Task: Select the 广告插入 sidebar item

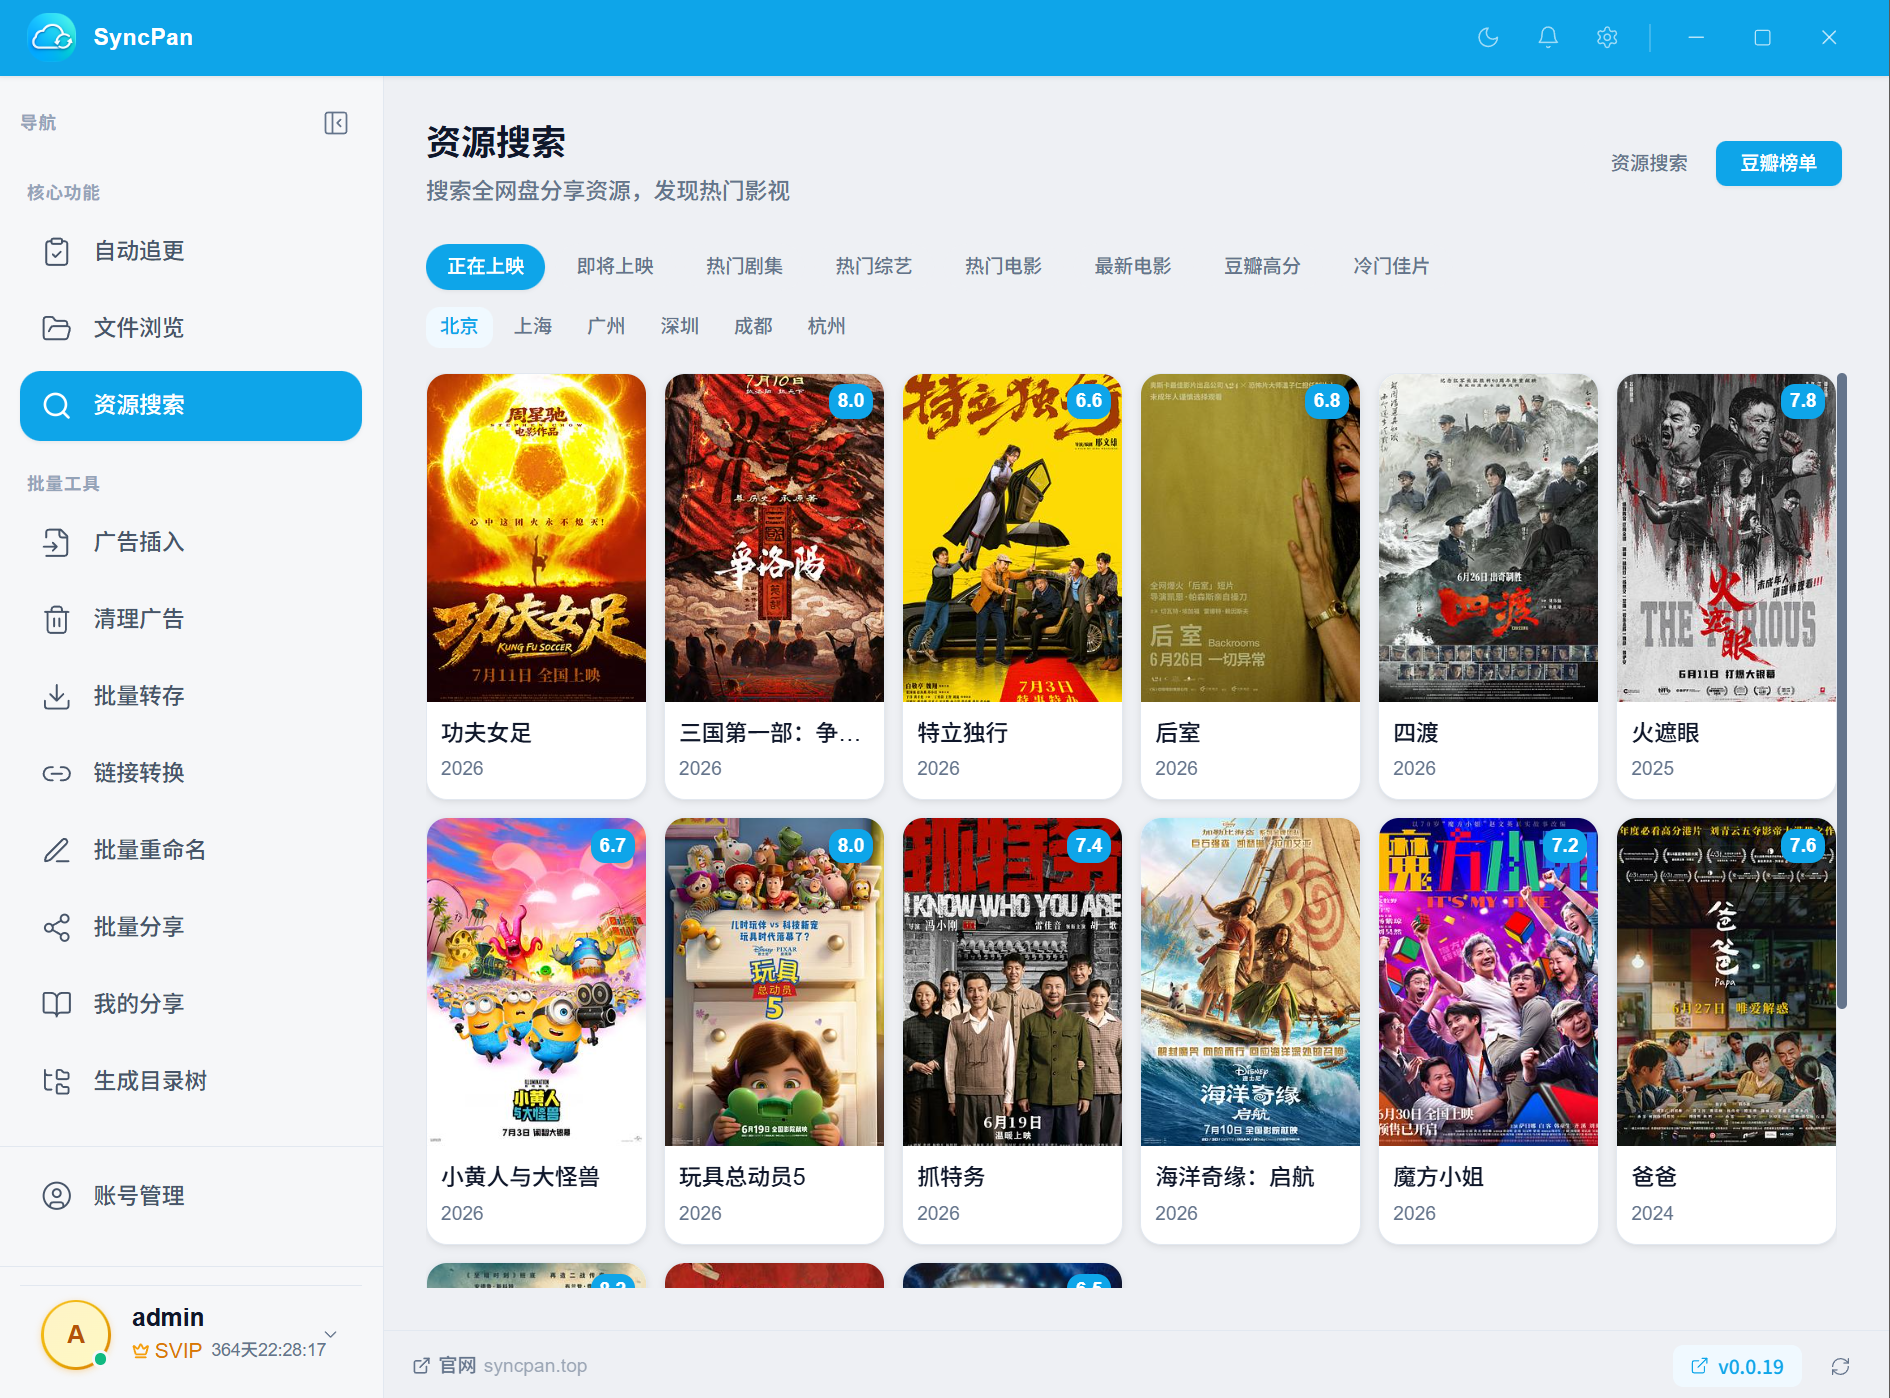Action: pyautogui.click(x=191, y=542)
